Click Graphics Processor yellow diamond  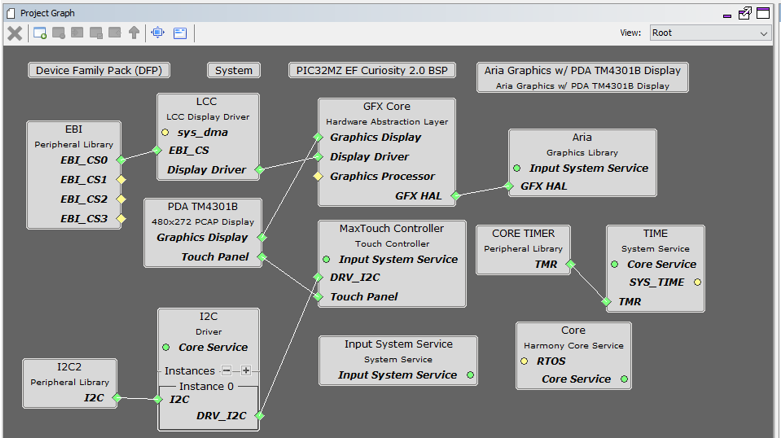(x=318, y=176)
